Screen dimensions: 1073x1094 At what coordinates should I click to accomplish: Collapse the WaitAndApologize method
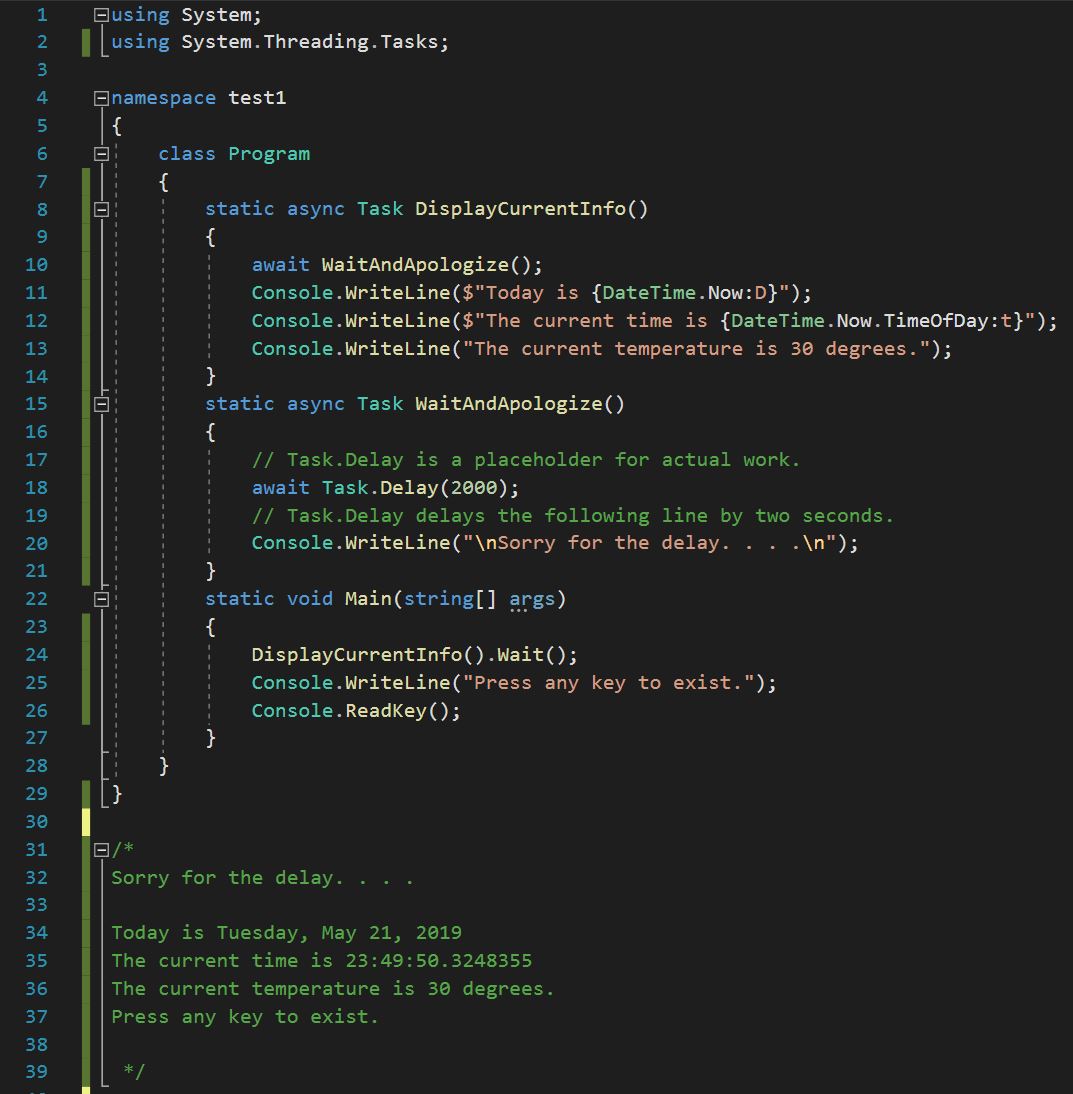(x=101, y=404)
